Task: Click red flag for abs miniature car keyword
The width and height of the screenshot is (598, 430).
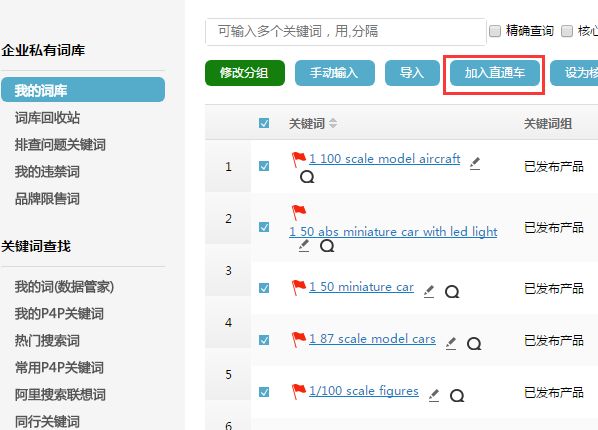Action: pyautogui.click(x=299, y=212)
